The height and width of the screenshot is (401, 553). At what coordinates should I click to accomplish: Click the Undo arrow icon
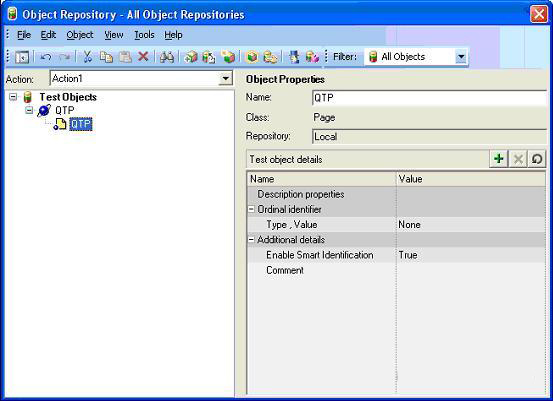click(x=45, y=57)
